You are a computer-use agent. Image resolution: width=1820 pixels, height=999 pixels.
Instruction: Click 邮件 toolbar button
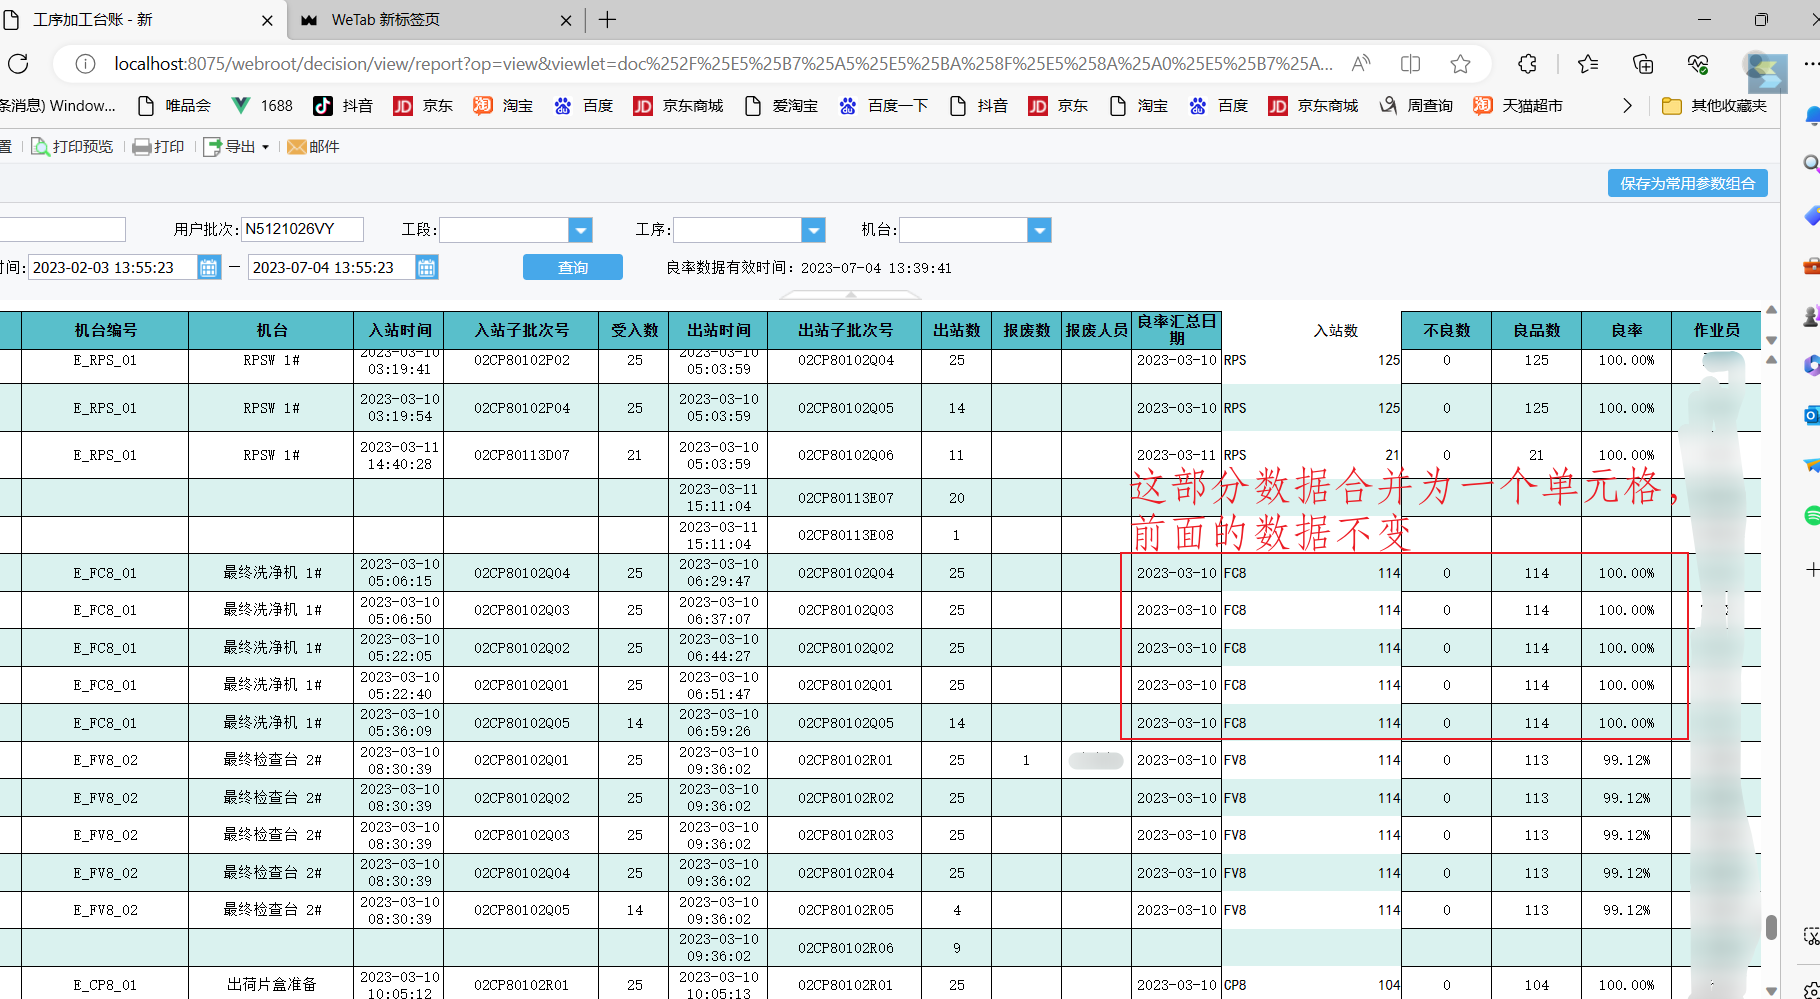[x=313, y=147]
